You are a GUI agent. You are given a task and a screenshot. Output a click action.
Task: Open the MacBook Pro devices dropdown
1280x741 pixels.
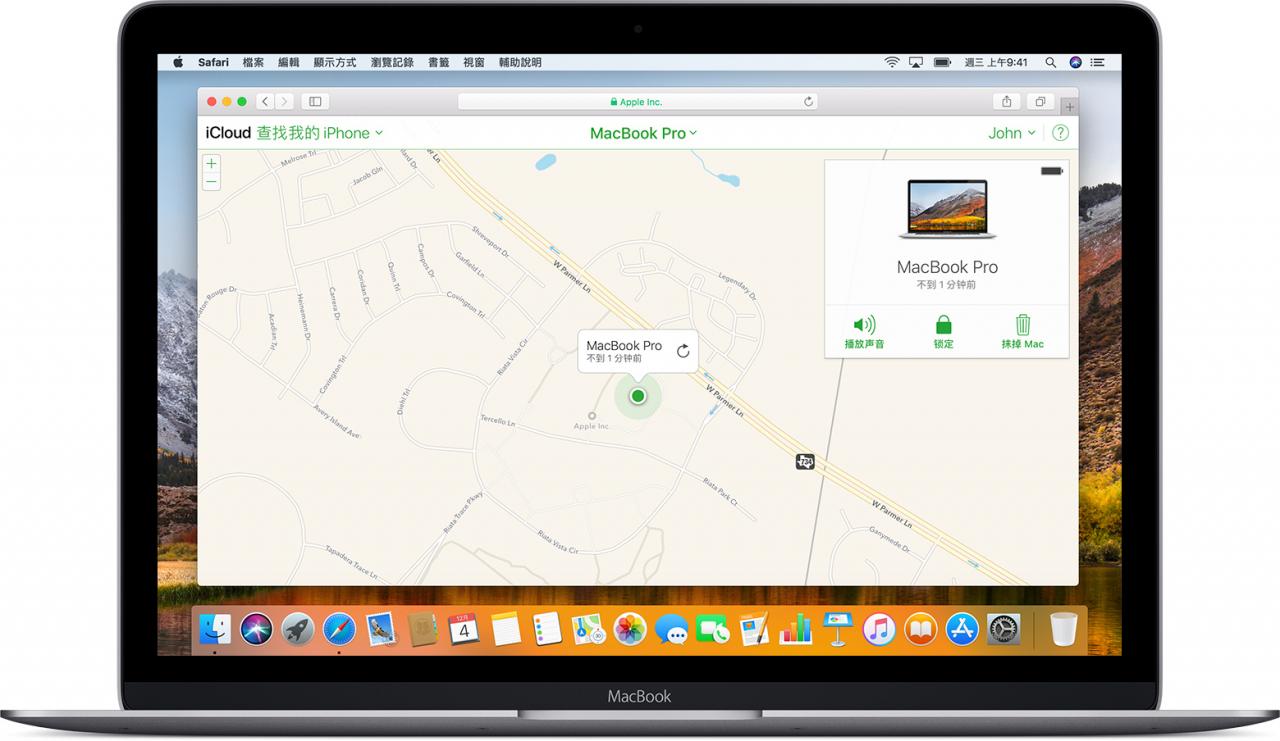[644, 133]
